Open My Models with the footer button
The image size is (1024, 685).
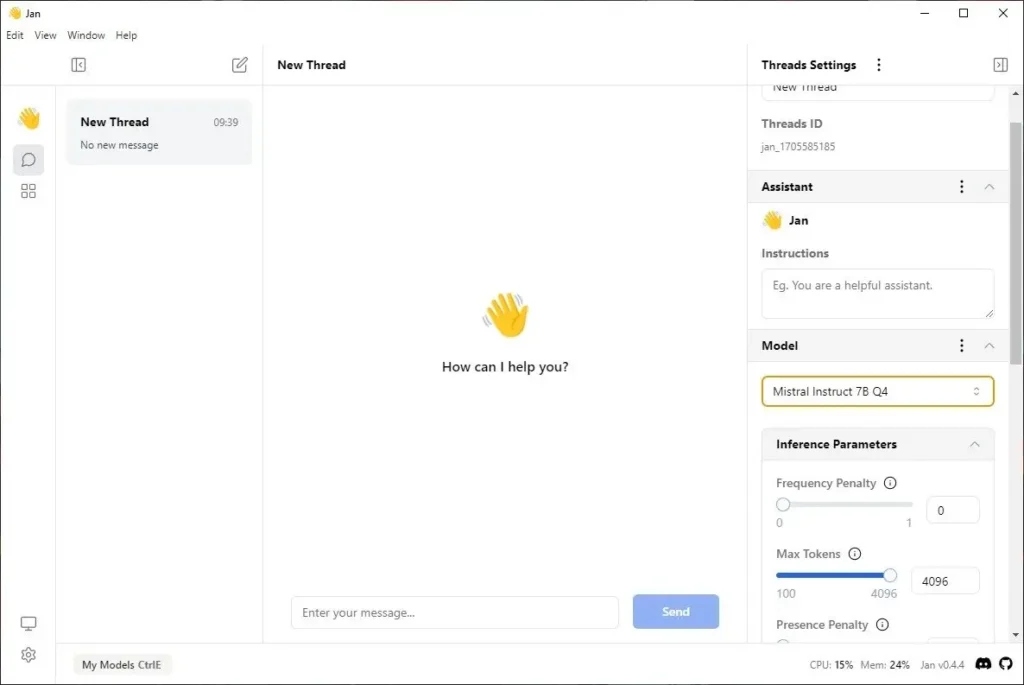tap(122, 663)
